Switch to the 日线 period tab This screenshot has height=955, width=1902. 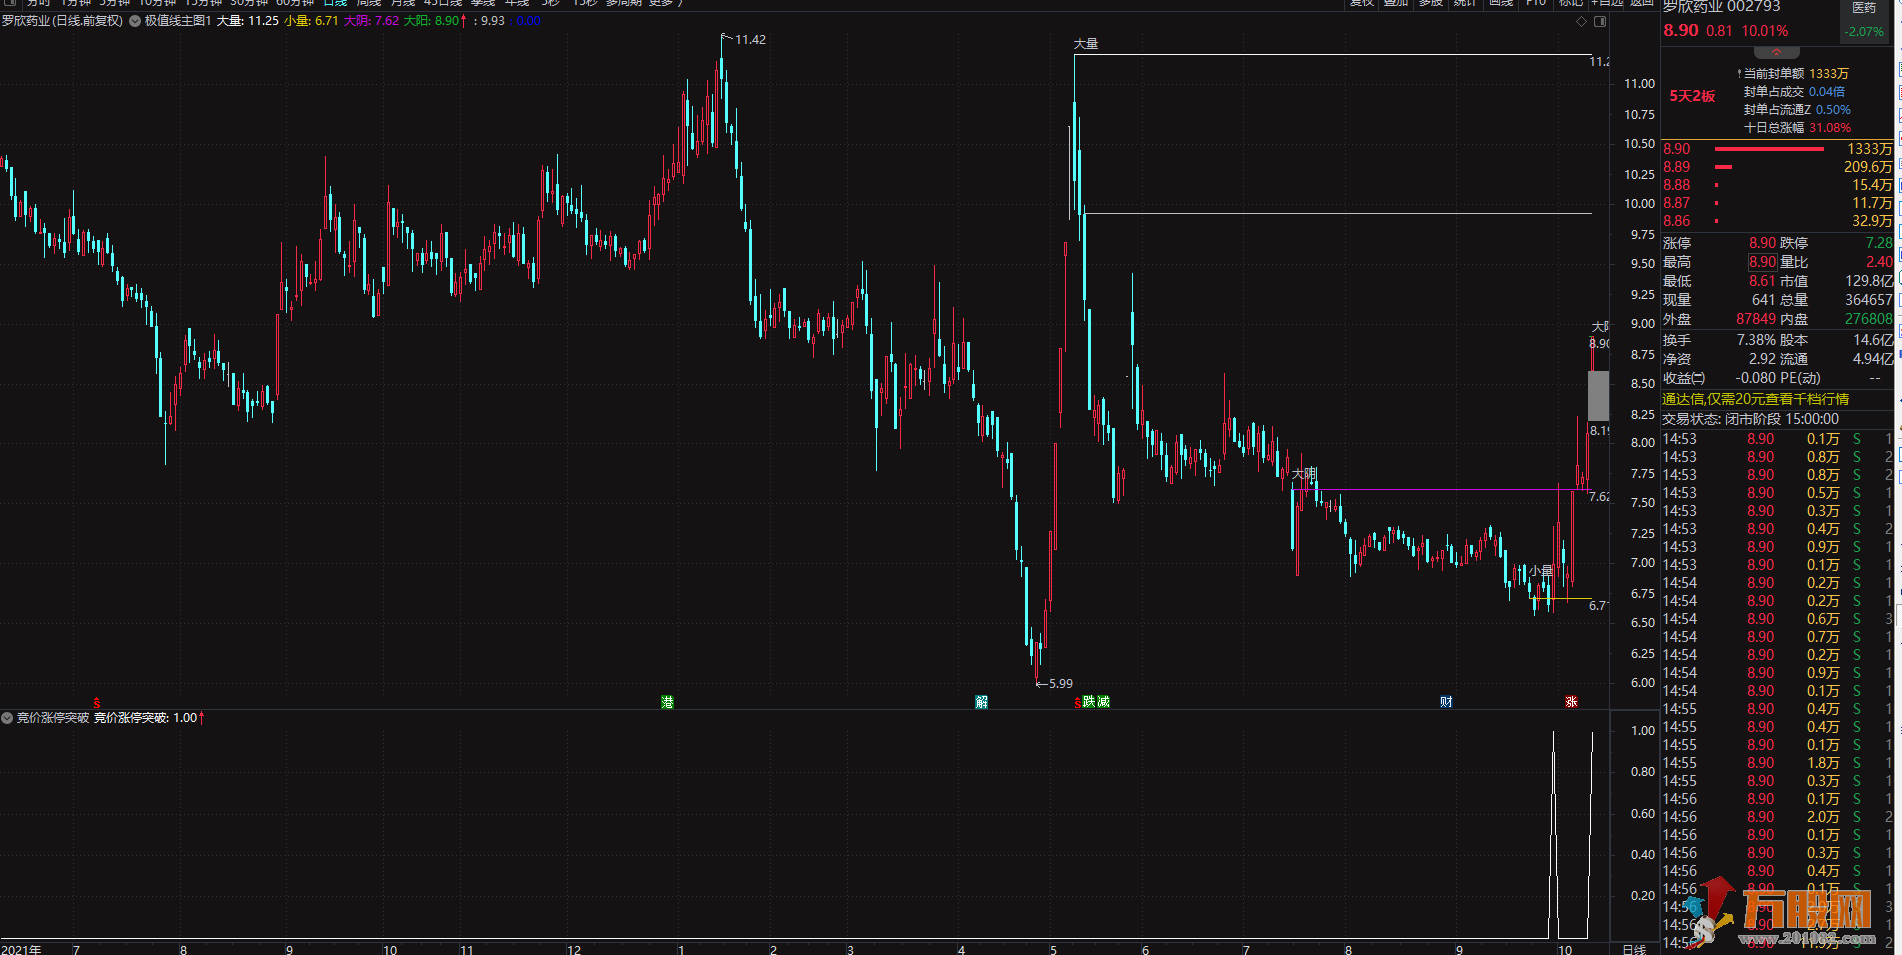pos(335,3)
